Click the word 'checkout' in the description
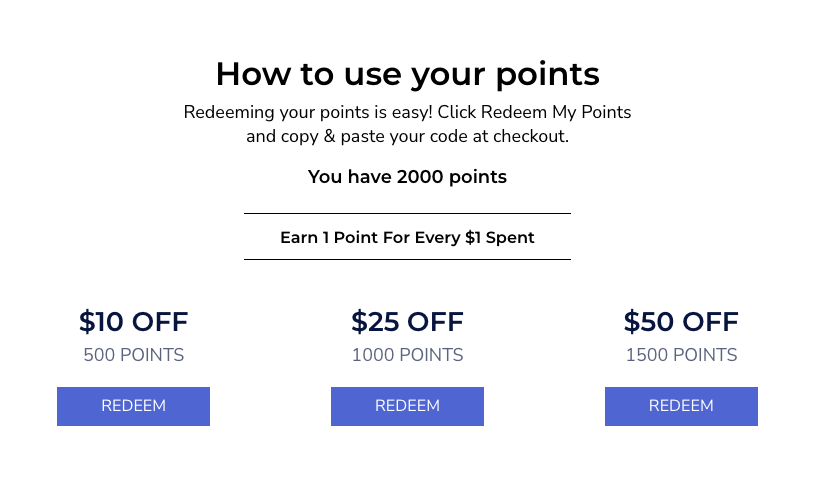Image resolution: width=816 pixels, height=499 pixels. [x=529, y=136]
